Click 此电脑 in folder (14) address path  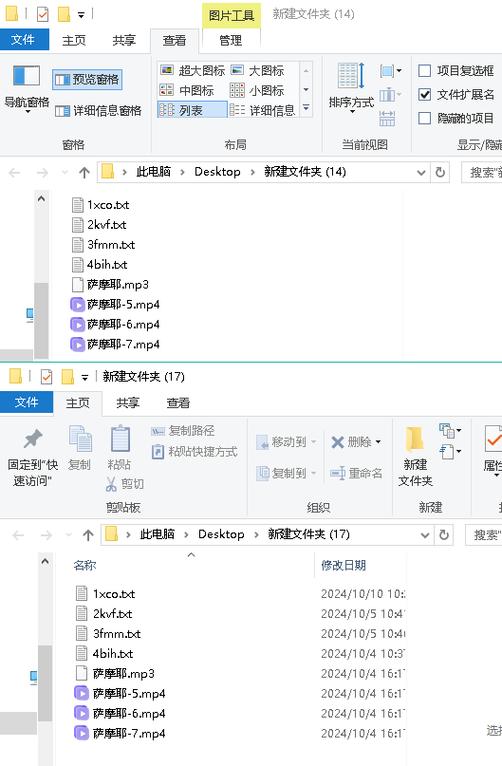tap(153, 172)
